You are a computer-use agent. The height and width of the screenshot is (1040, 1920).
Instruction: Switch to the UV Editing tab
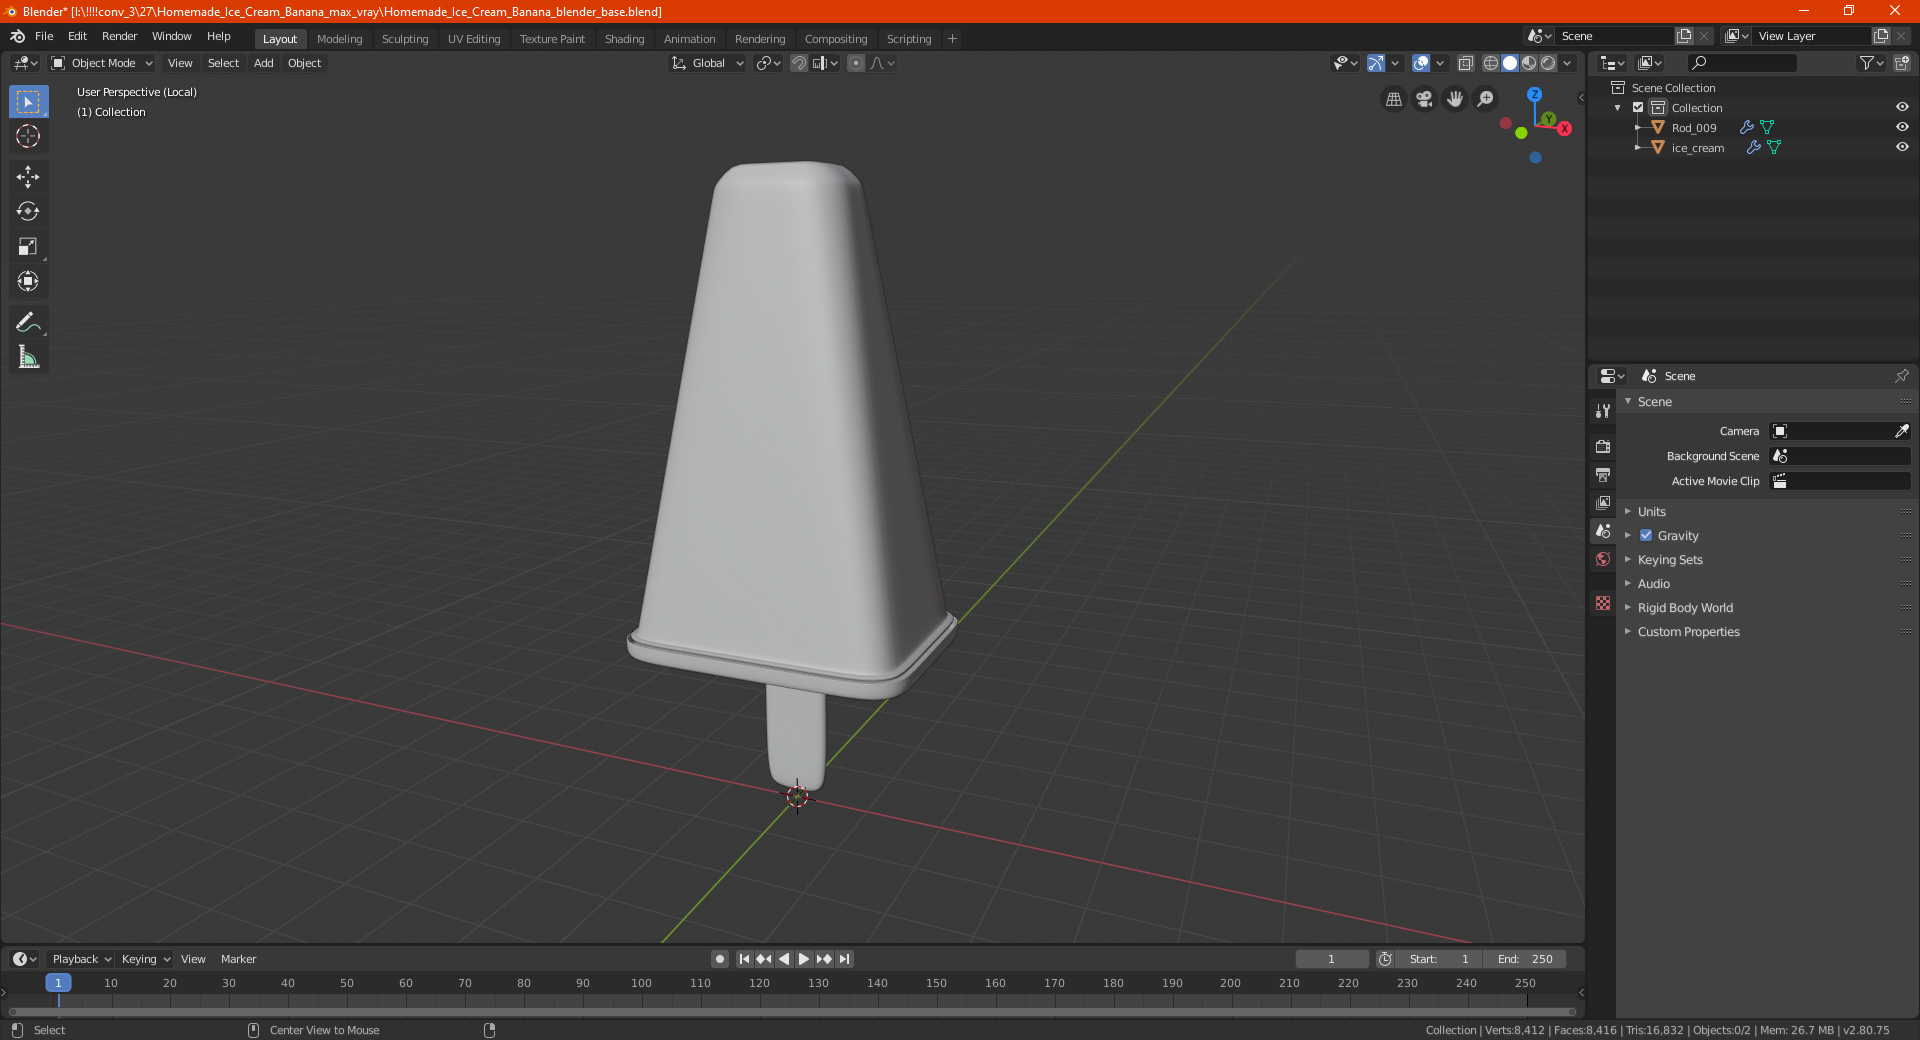474,39
